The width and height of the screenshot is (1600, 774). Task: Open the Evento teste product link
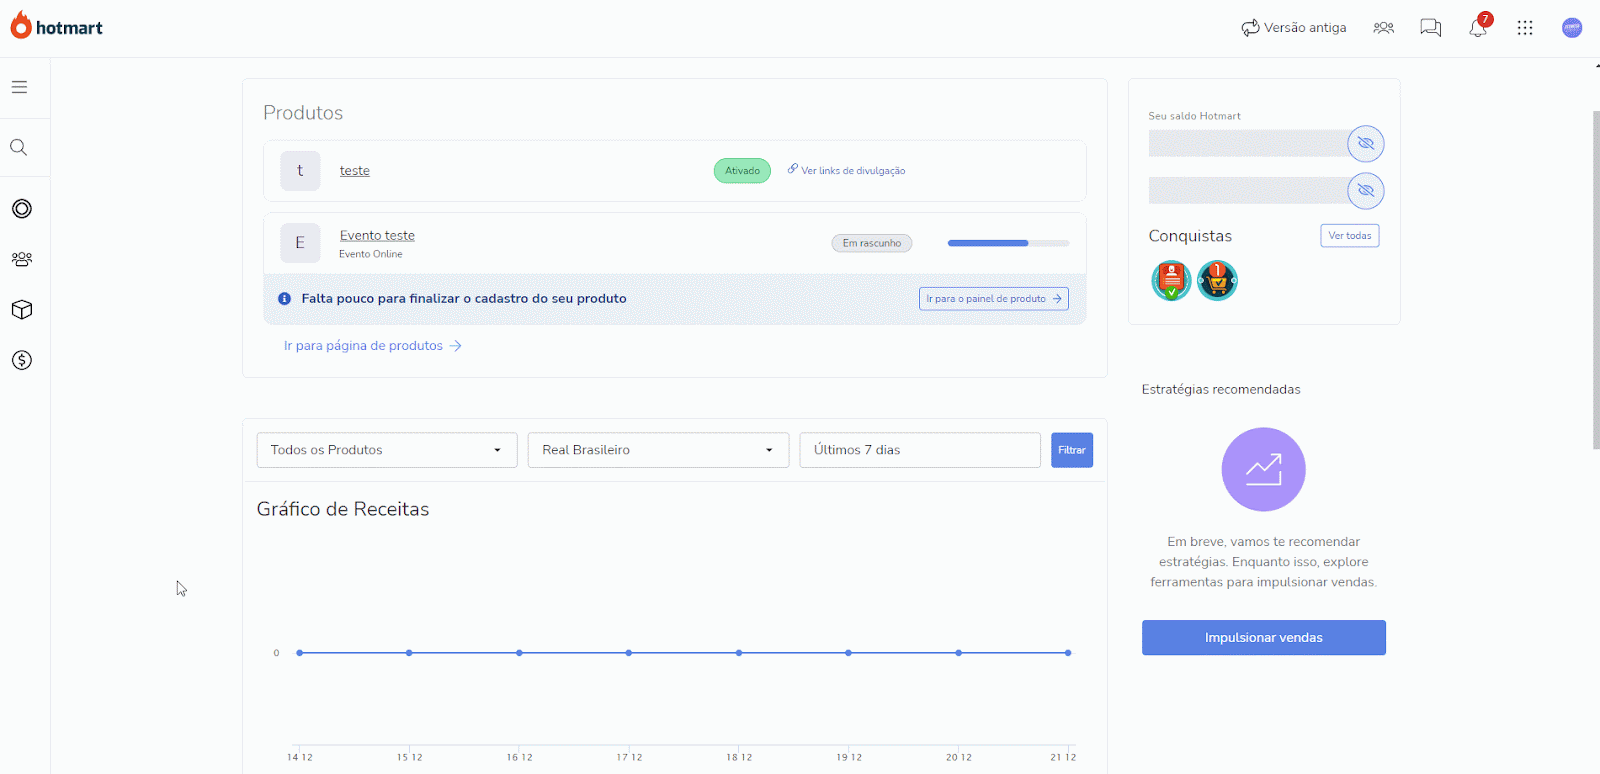(x=377, y=236)
